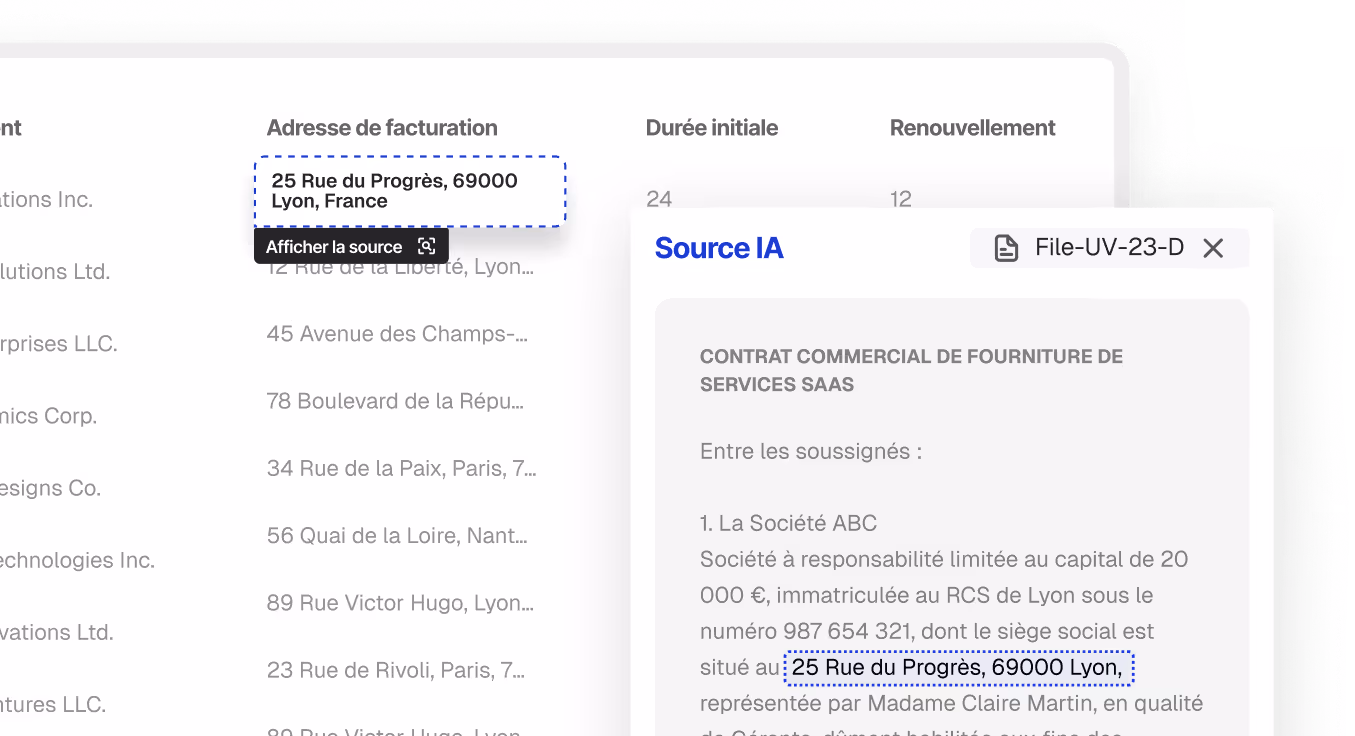Select address 78 Boulevard de la République
Screen dimensions: 1355x736
pyautogui.click(x=394, y=401)
